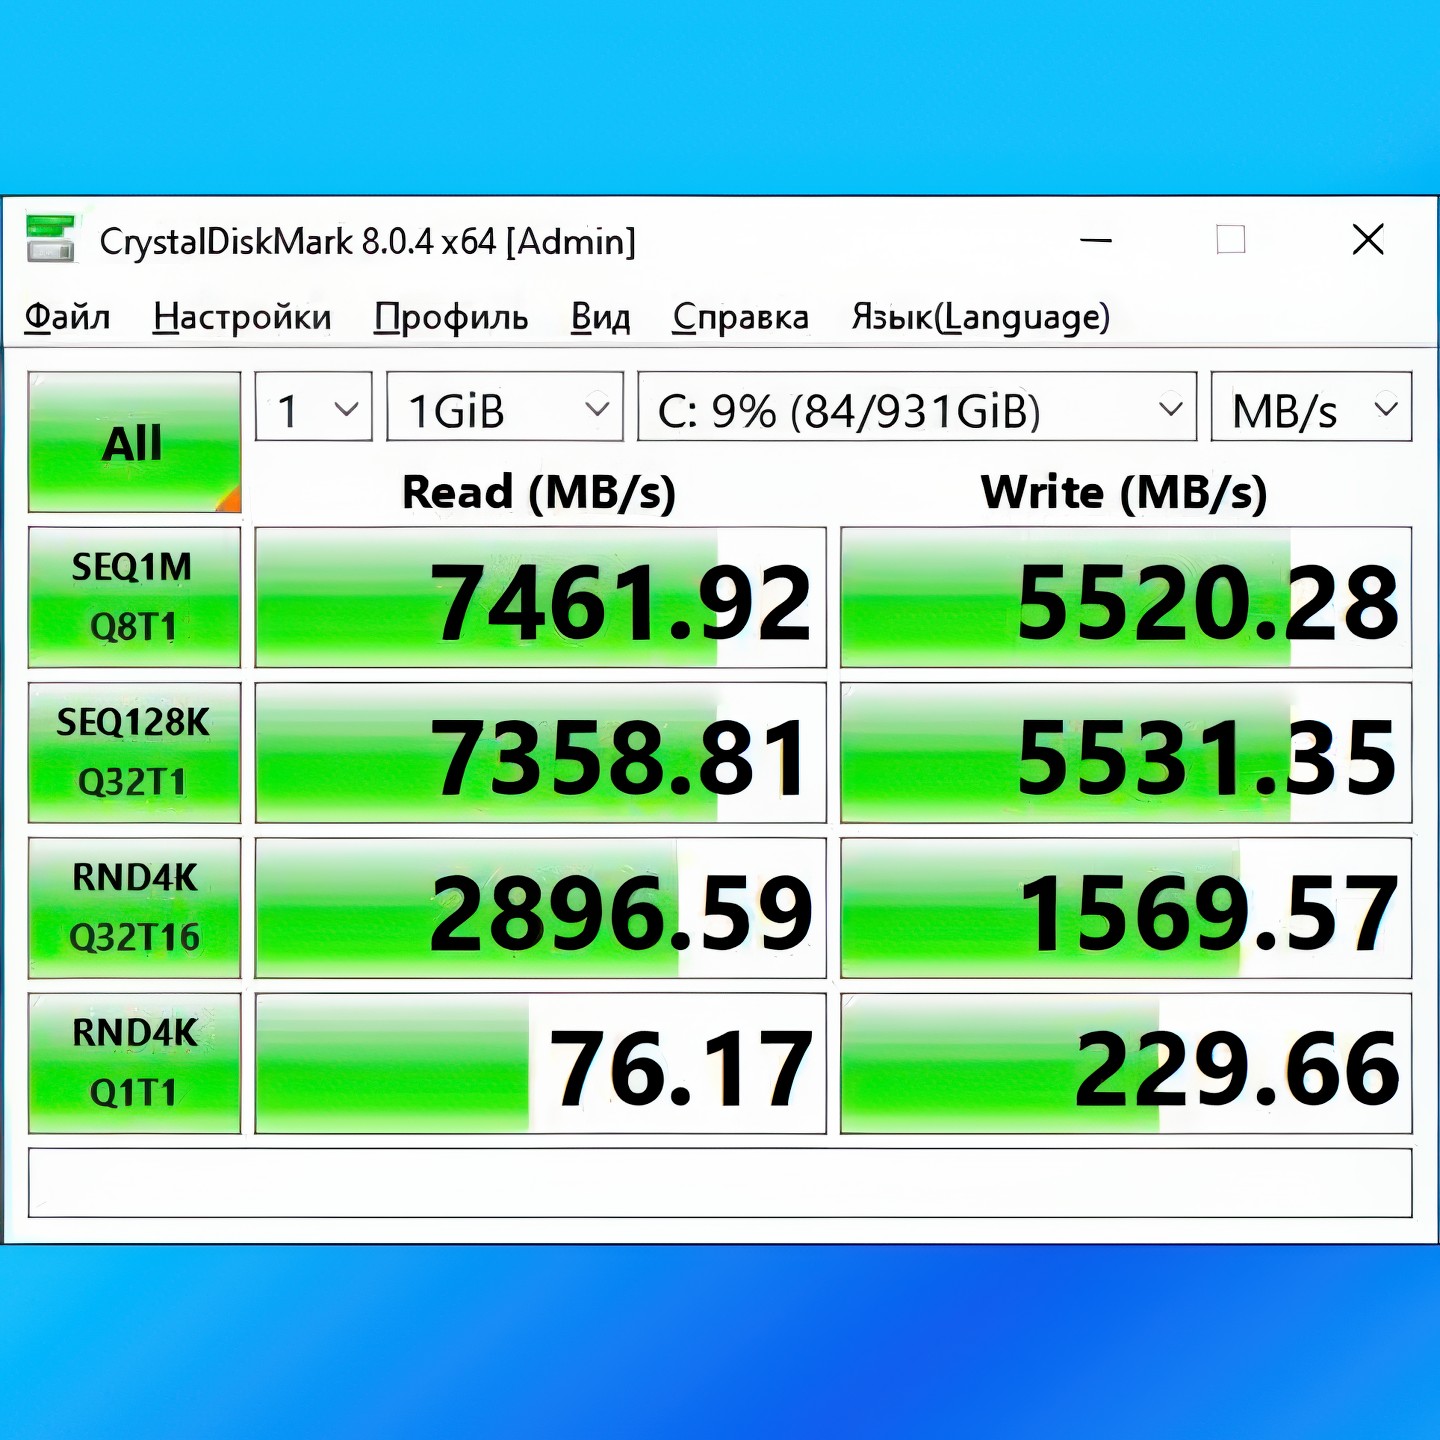The image size is (1440, 1440).
Task: Open the Вид menu
Action: (x=600, y=317)
